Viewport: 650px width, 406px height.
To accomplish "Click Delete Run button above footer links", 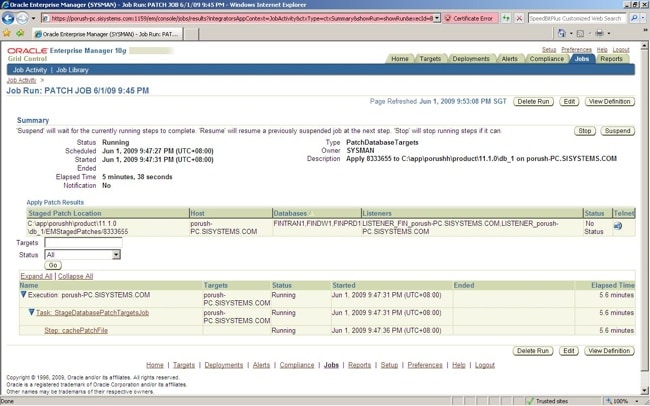I will [533, 351].
